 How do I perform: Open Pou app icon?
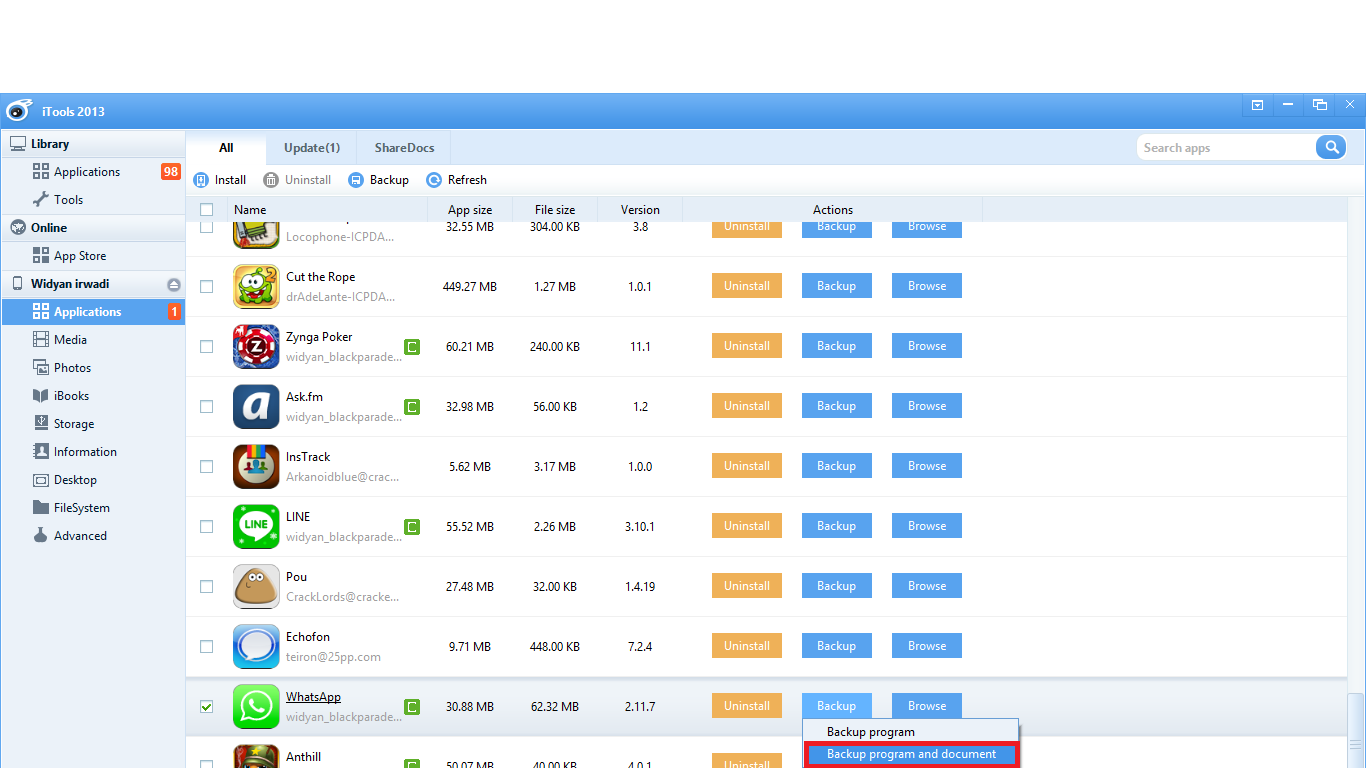256,586
